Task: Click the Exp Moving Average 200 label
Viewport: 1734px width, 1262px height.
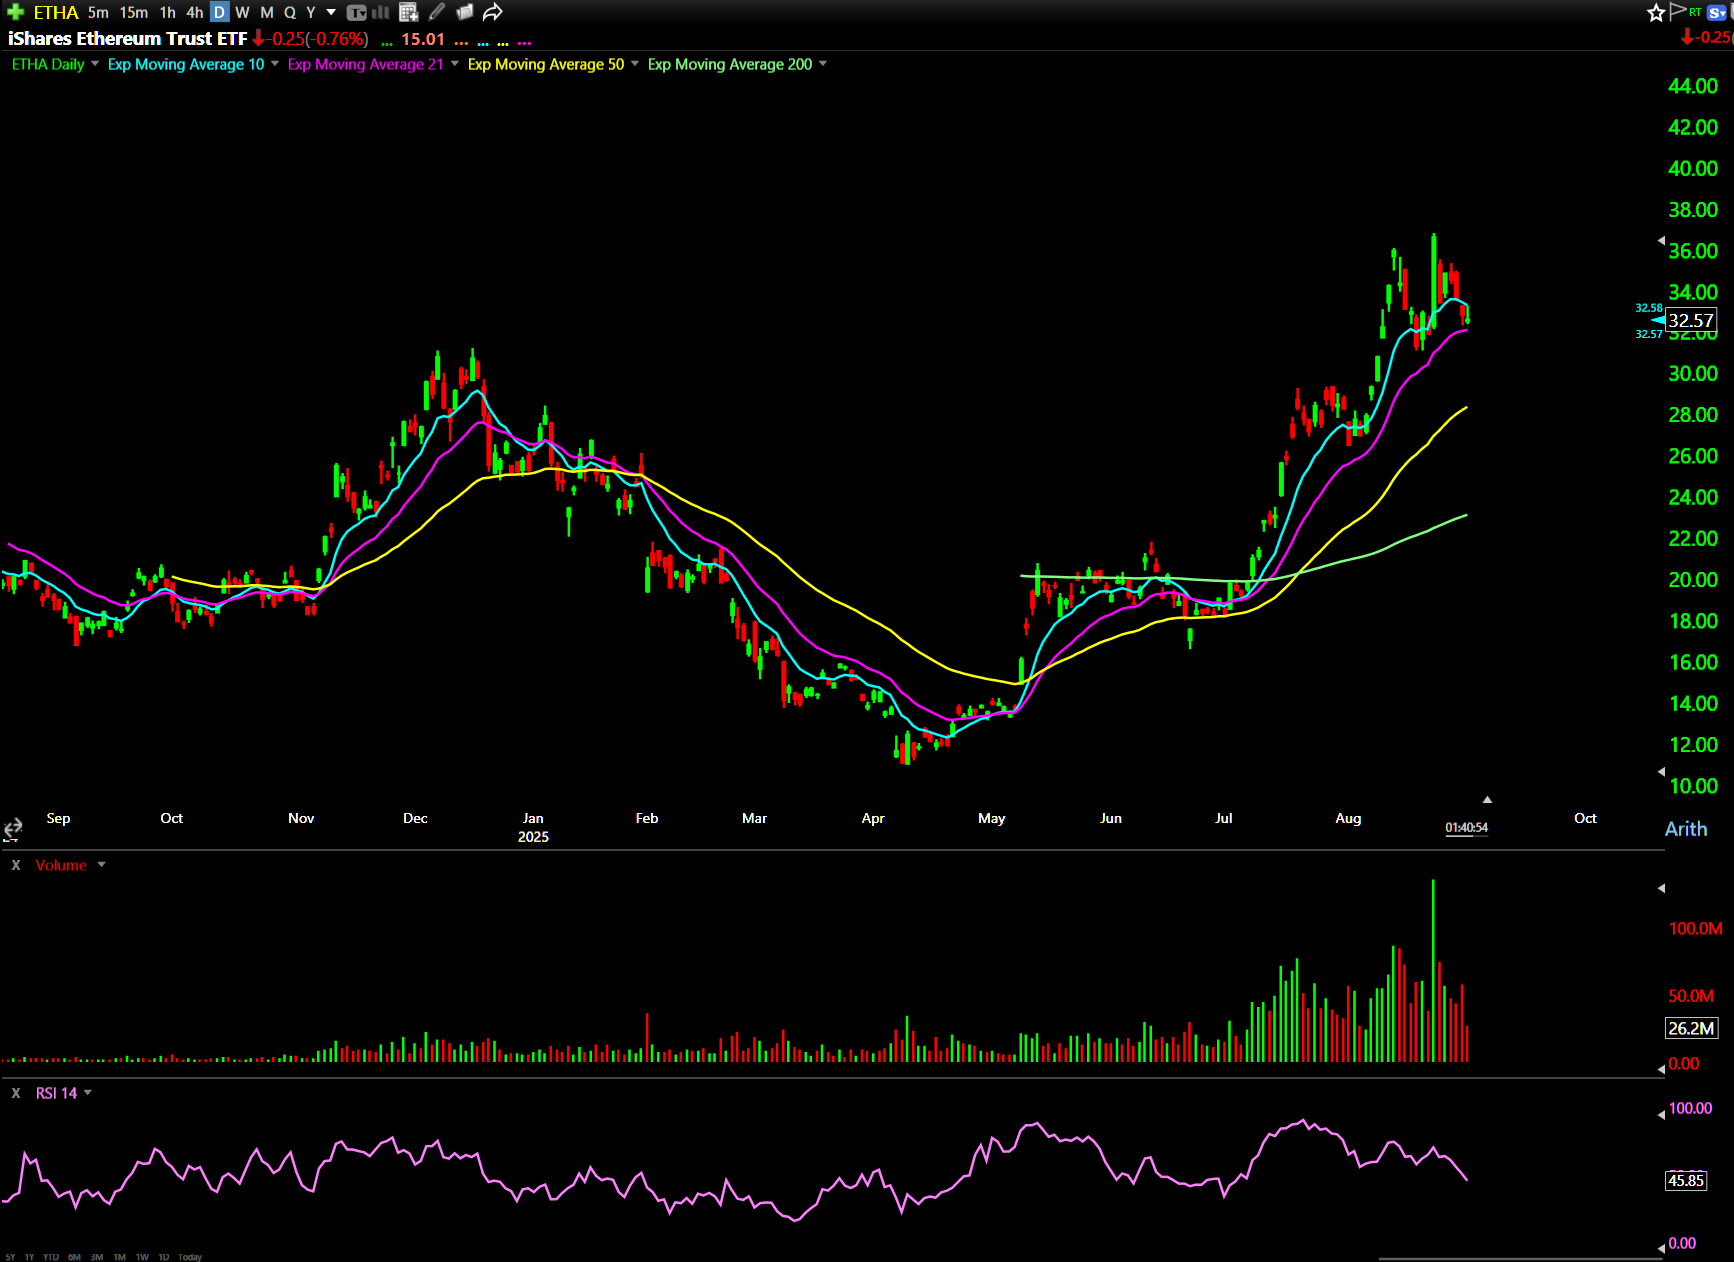Action: 730,64
